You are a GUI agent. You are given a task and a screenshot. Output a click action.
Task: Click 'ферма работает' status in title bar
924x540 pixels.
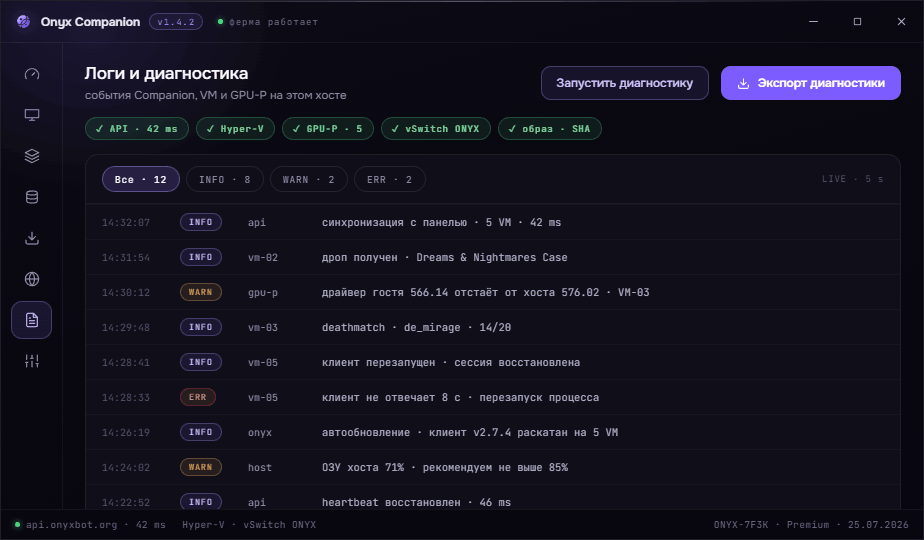pos(268,22)
